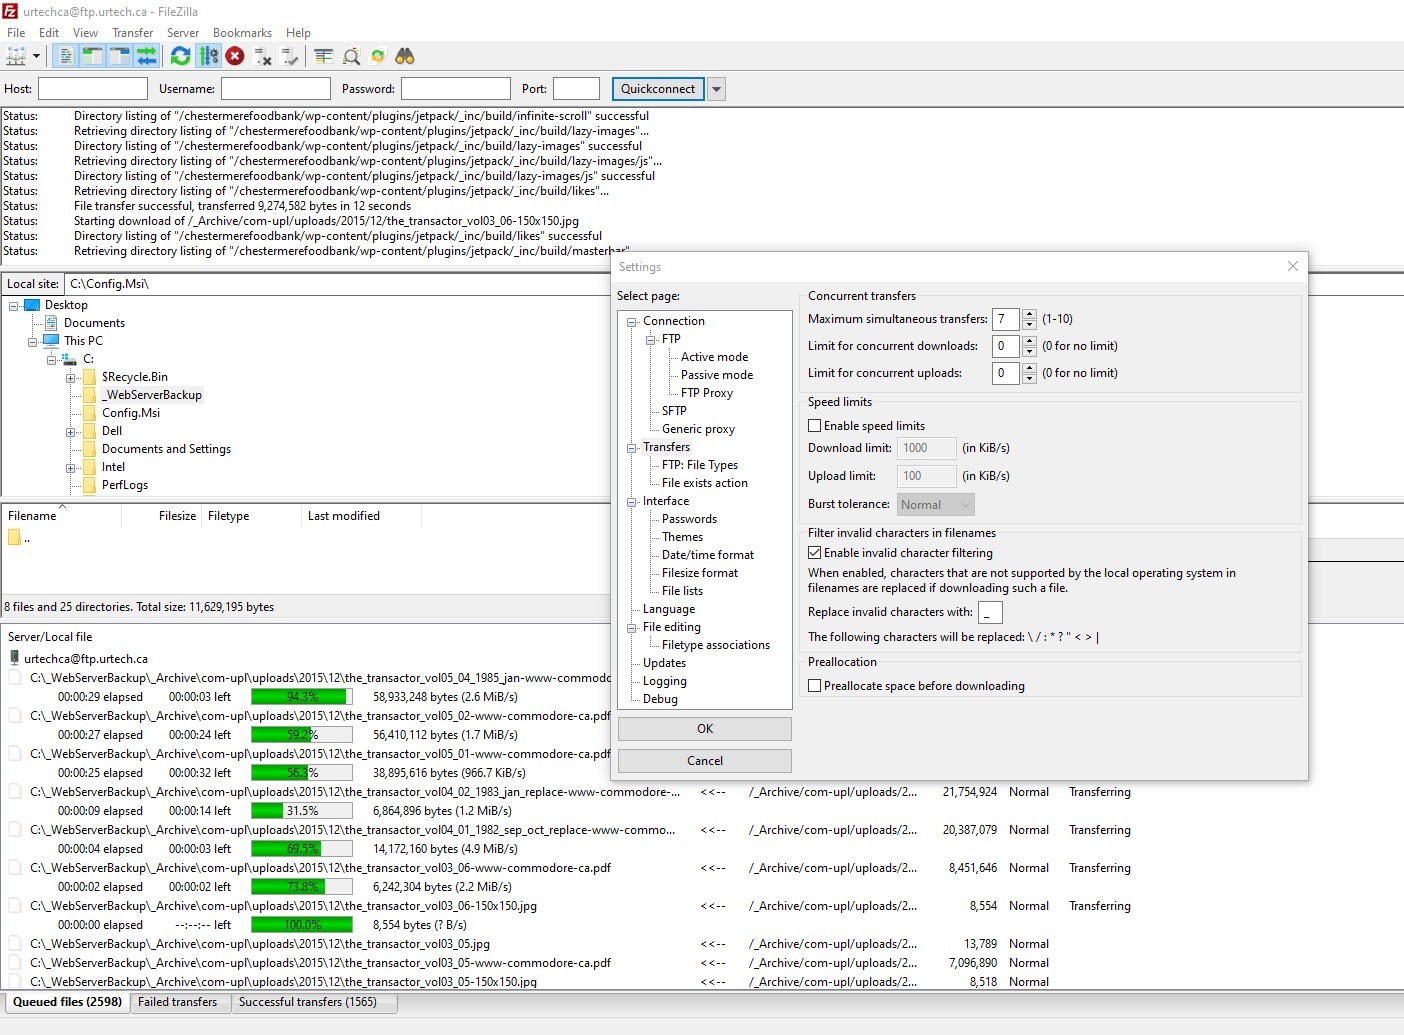1404x1035 pixels.
Task: Enable invalid character filtering
Action: tap(815, 552)
